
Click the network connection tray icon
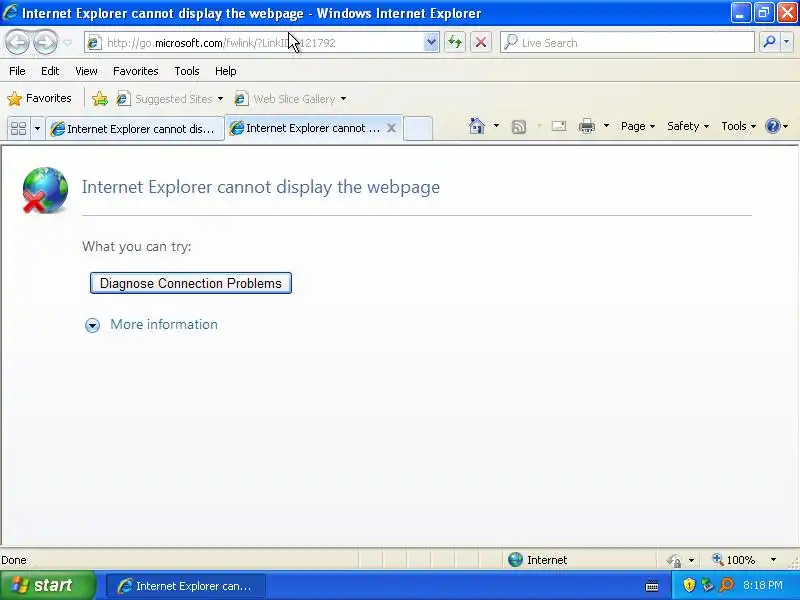click(x=707, y=585)
